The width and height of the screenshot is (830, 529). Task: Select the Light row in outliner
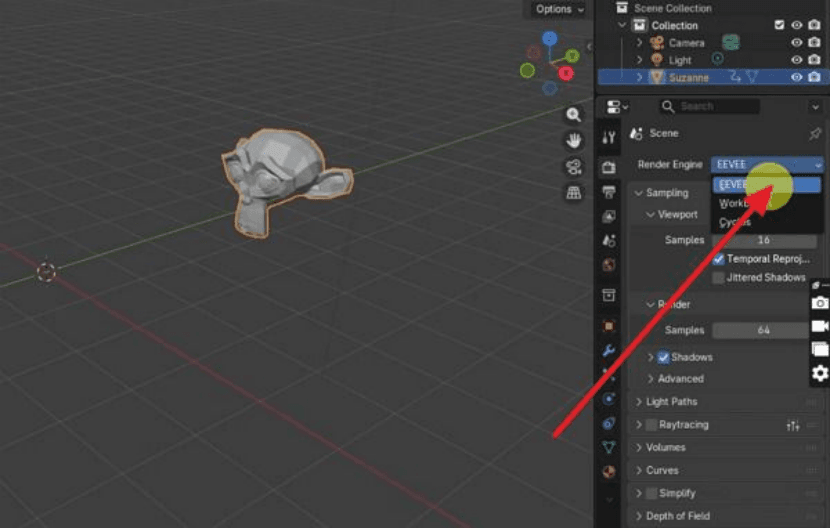click(x=713, y=60)
